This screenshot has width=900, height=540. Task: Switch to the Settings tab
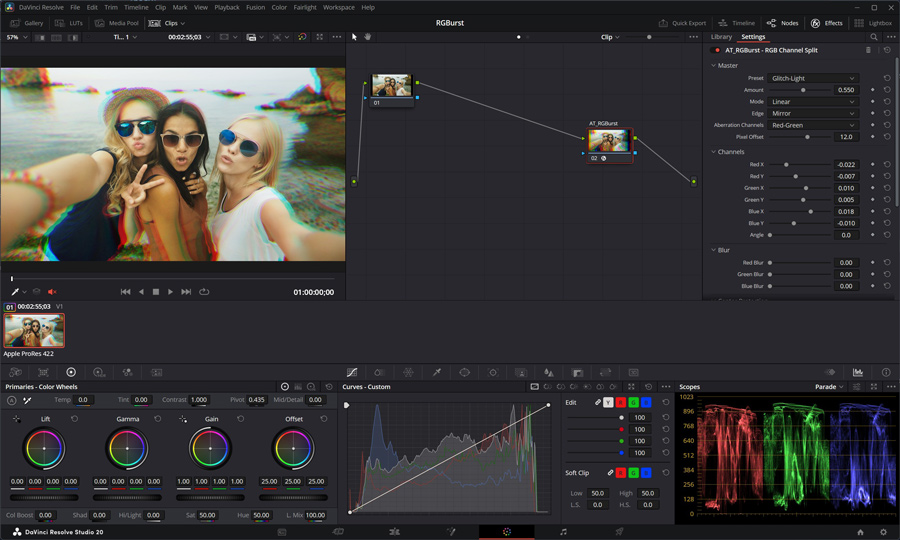pyautogui.click(x=753, y=37)
